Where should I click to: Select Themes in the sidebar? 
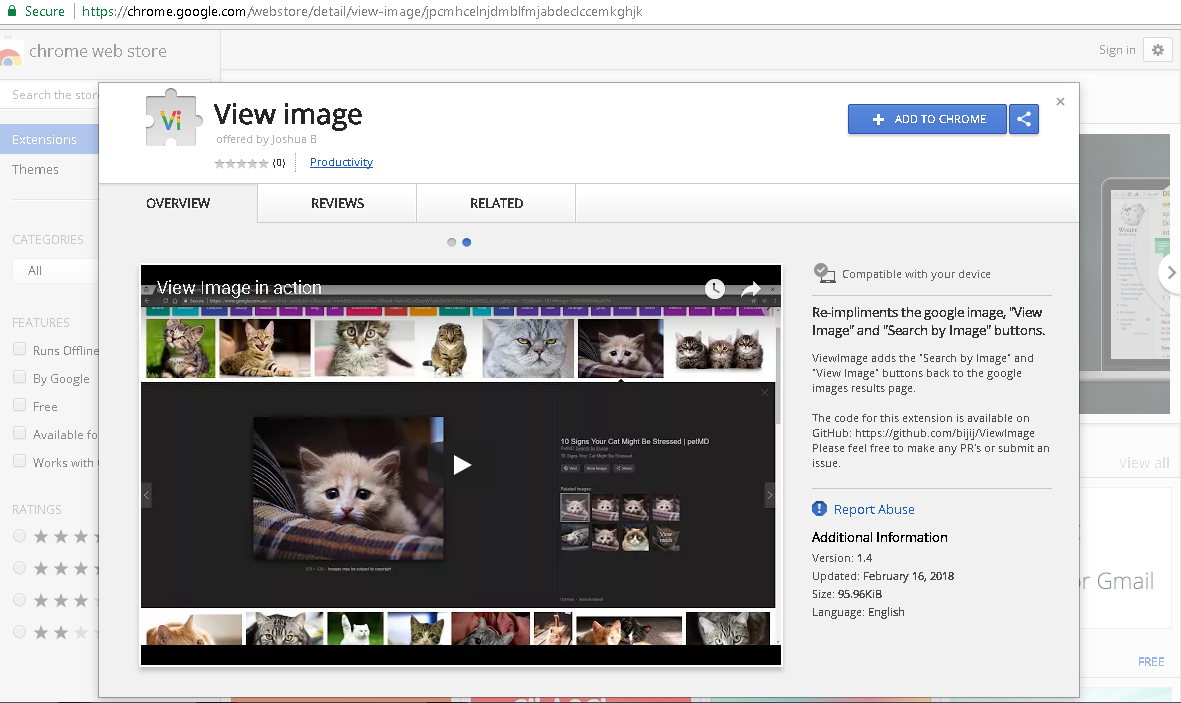[35, 170]
